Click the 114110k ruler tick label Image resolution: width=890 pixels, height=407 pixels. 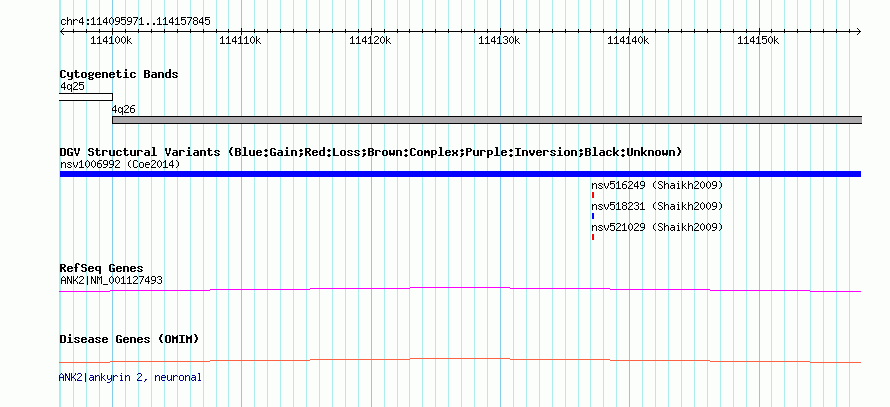pos(241,40)
